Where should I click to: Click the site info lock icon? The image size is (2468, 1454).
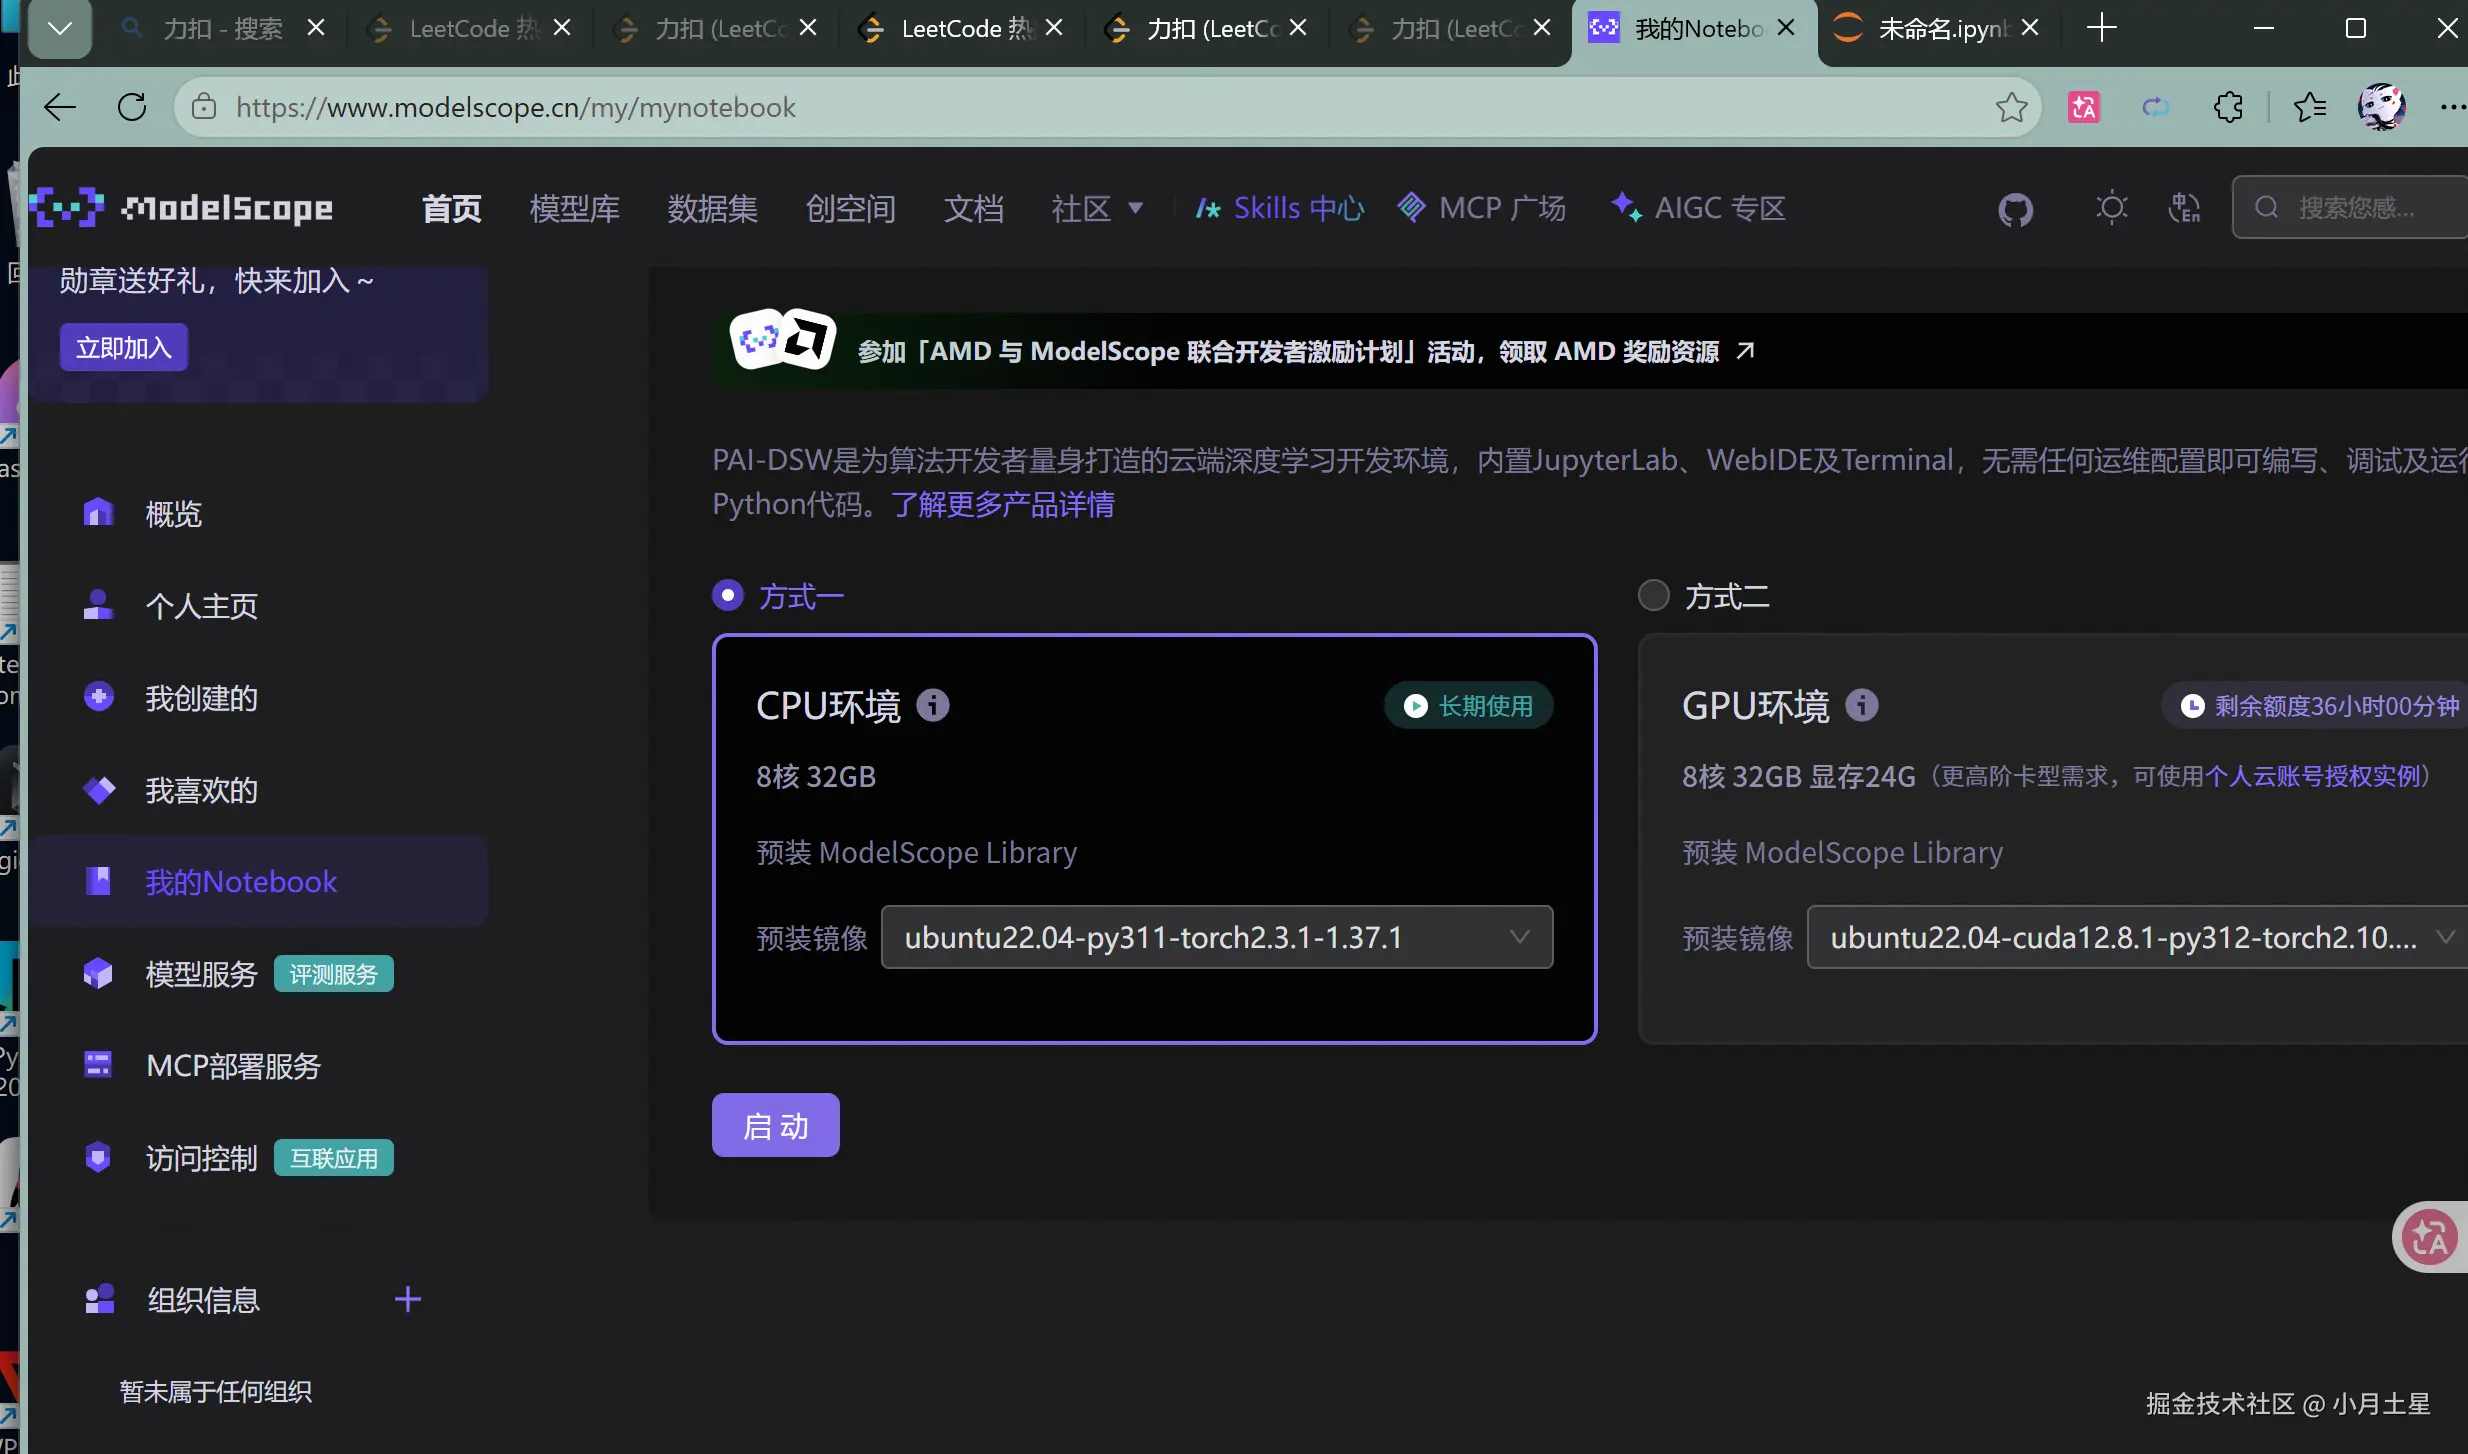click(204, 107)
